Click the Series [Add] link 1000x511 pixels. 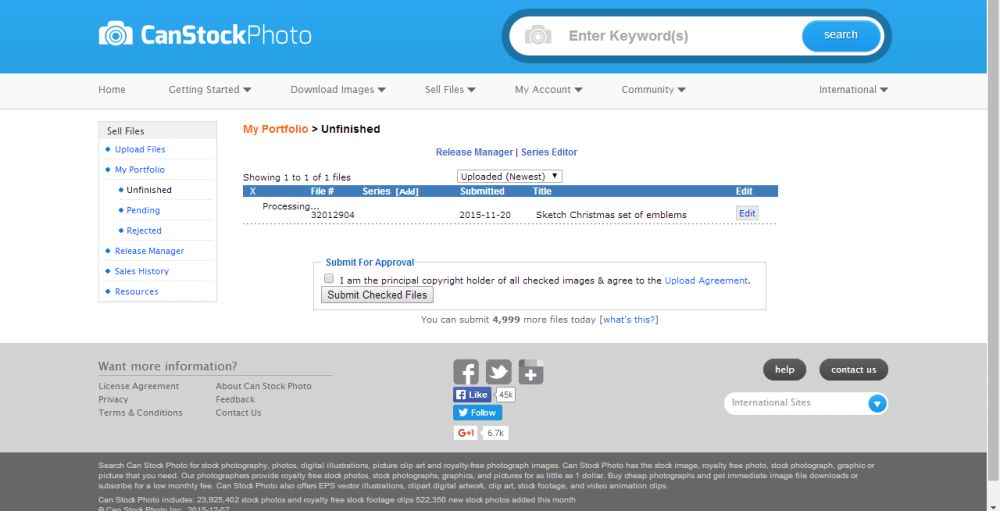(407, 191)
